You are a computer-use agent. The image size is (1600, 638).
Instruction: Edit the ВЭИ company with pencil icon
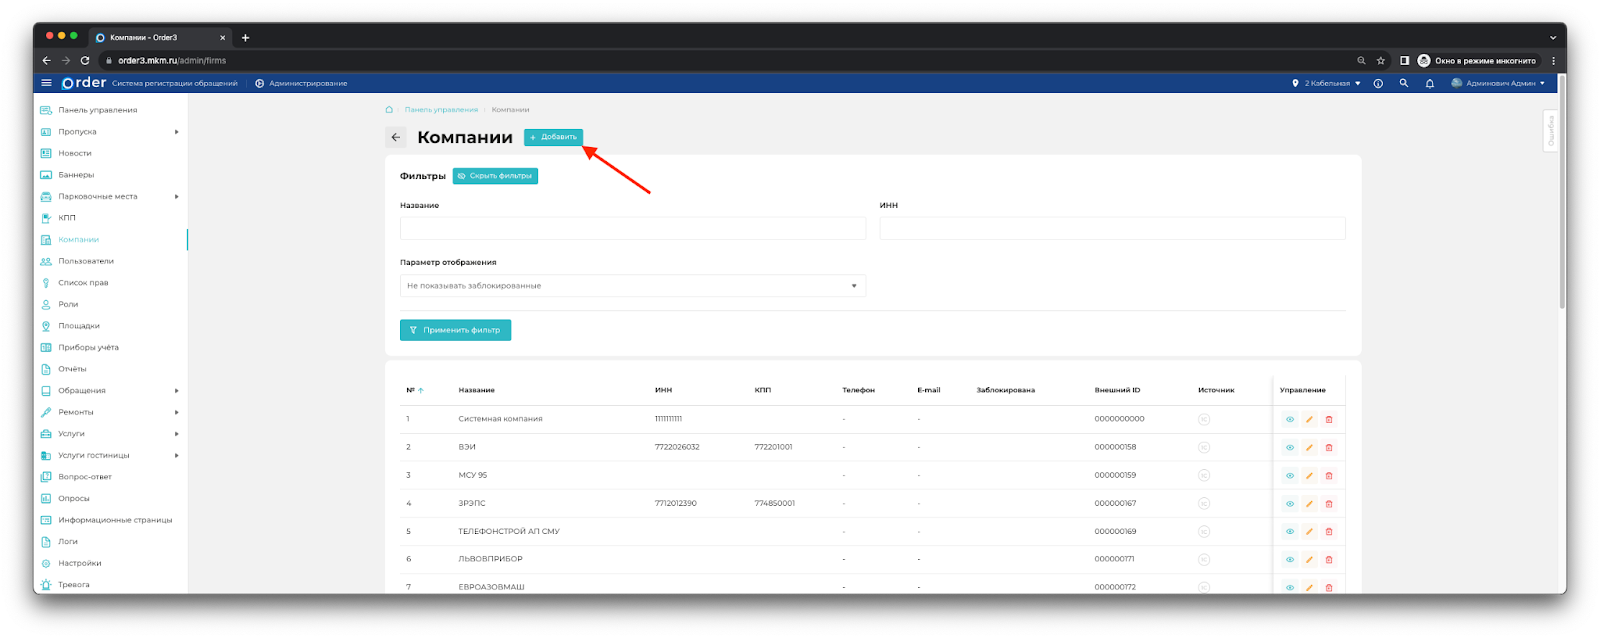1309,447
